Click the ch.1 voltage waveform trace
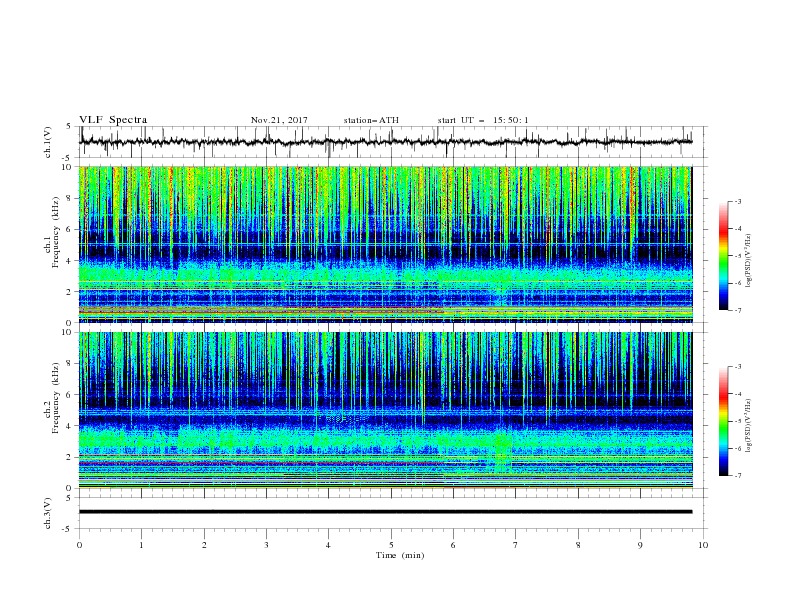Screen dimensions: 792x612 385,142
